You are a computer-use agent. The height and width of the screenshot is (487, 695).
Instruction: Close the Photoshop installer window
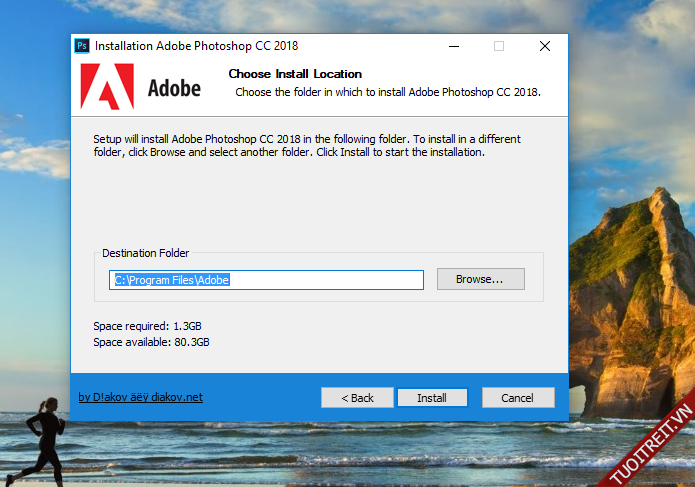point(545,46)
